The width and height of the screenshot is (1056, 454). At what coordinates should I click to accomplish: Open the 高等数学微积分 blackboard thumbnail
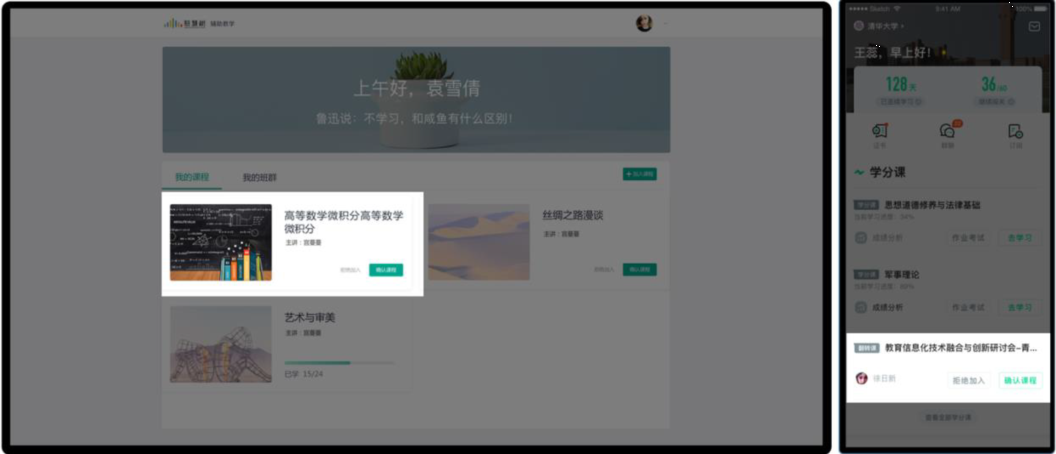pyautogui.click(x=221, y=242)
